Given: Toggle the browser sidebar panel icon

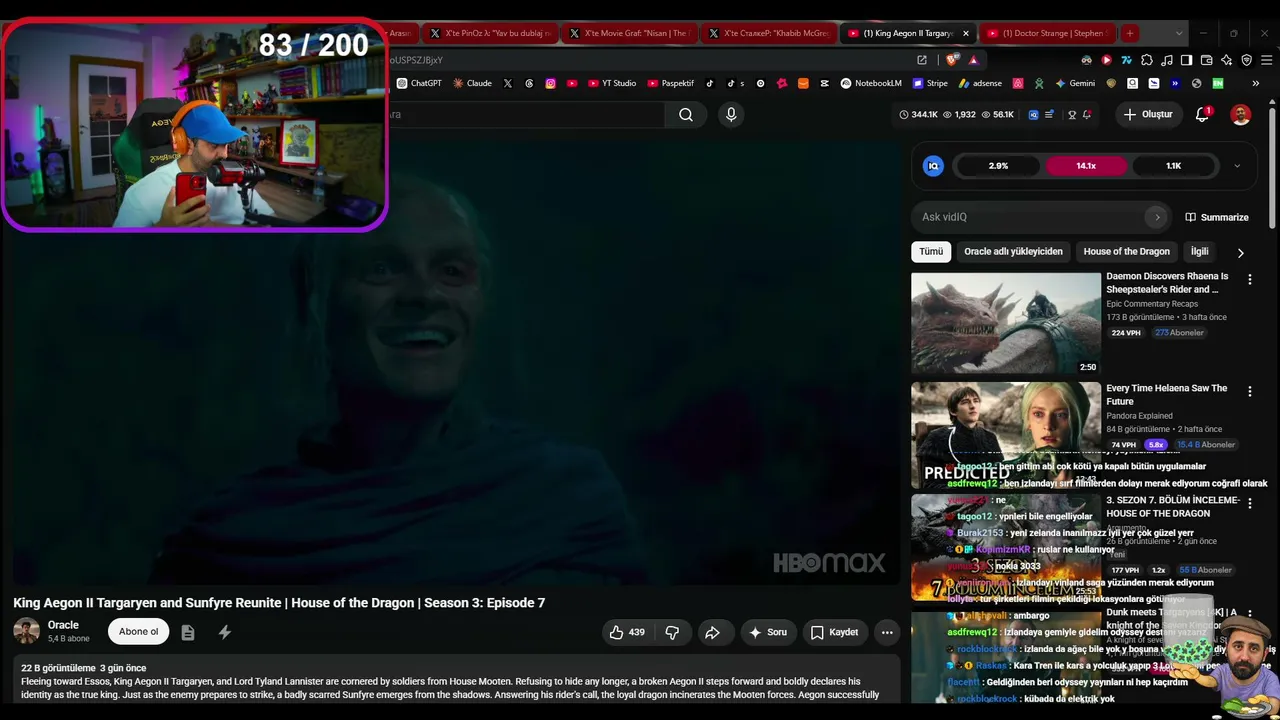Looking at the screenshot, I should pos(1187,60).
